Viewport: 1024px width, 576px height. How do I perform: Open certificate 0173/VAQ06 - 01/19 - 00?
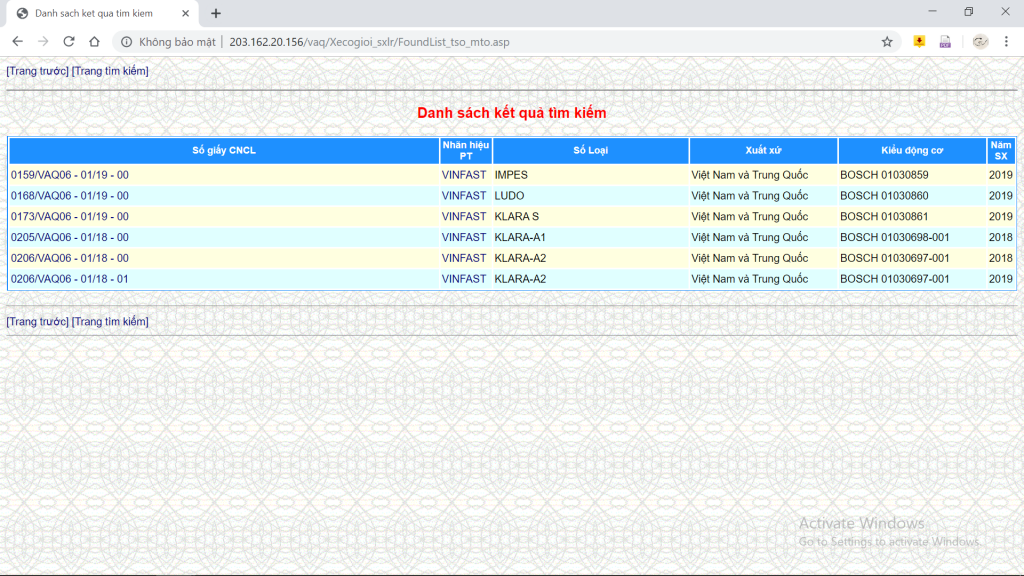69,217
